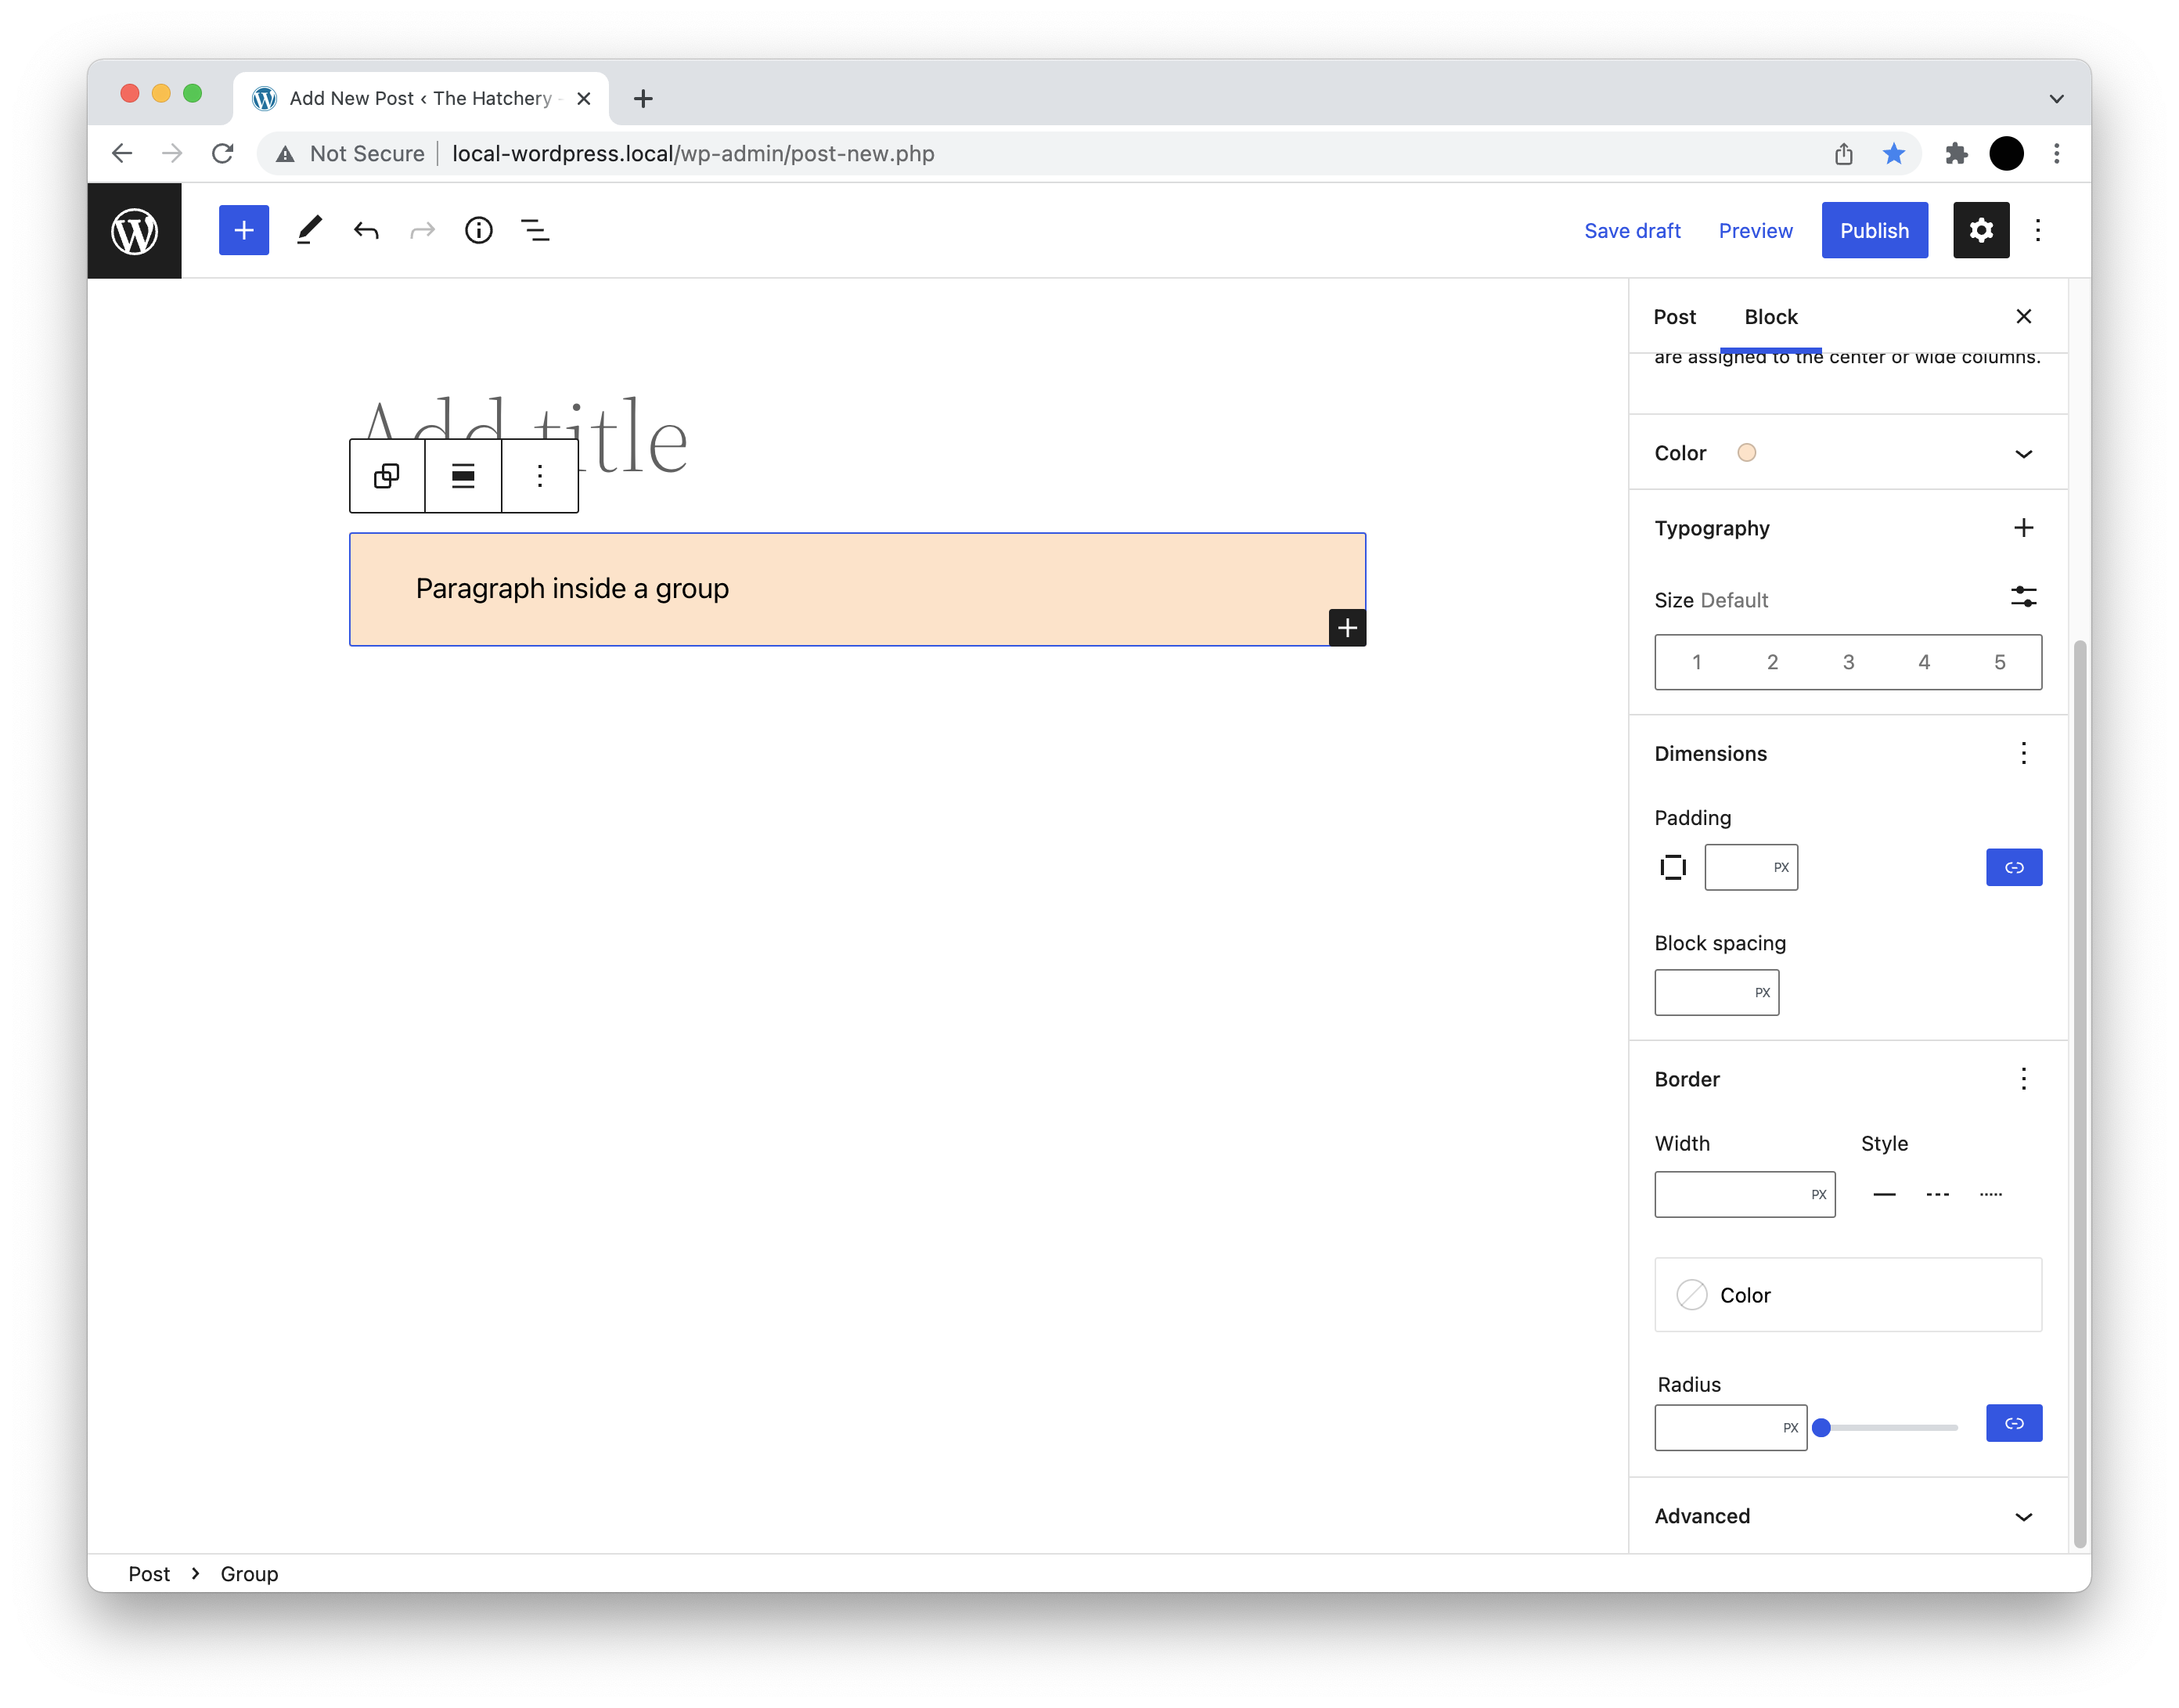Open group block options menu
The image size is (2179, 1708).
[539, 476]
